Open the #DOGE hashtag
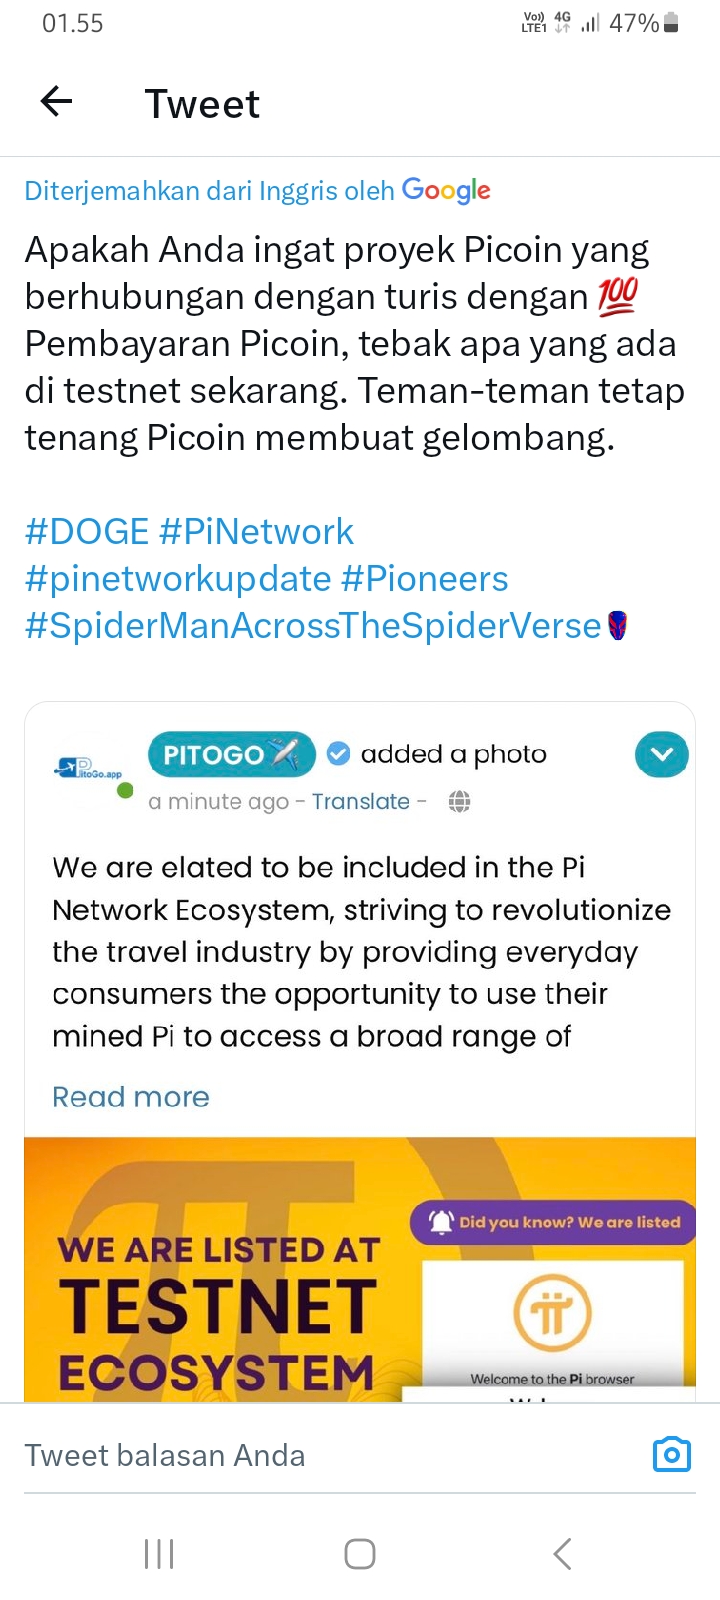The width and height of the screenshot is (720, 1600). click(x=86, y=531)
